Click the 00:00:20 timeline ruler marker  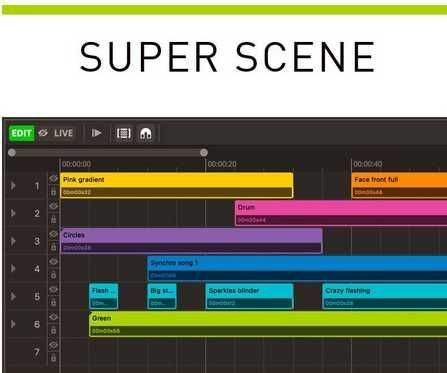click(222, 164)
